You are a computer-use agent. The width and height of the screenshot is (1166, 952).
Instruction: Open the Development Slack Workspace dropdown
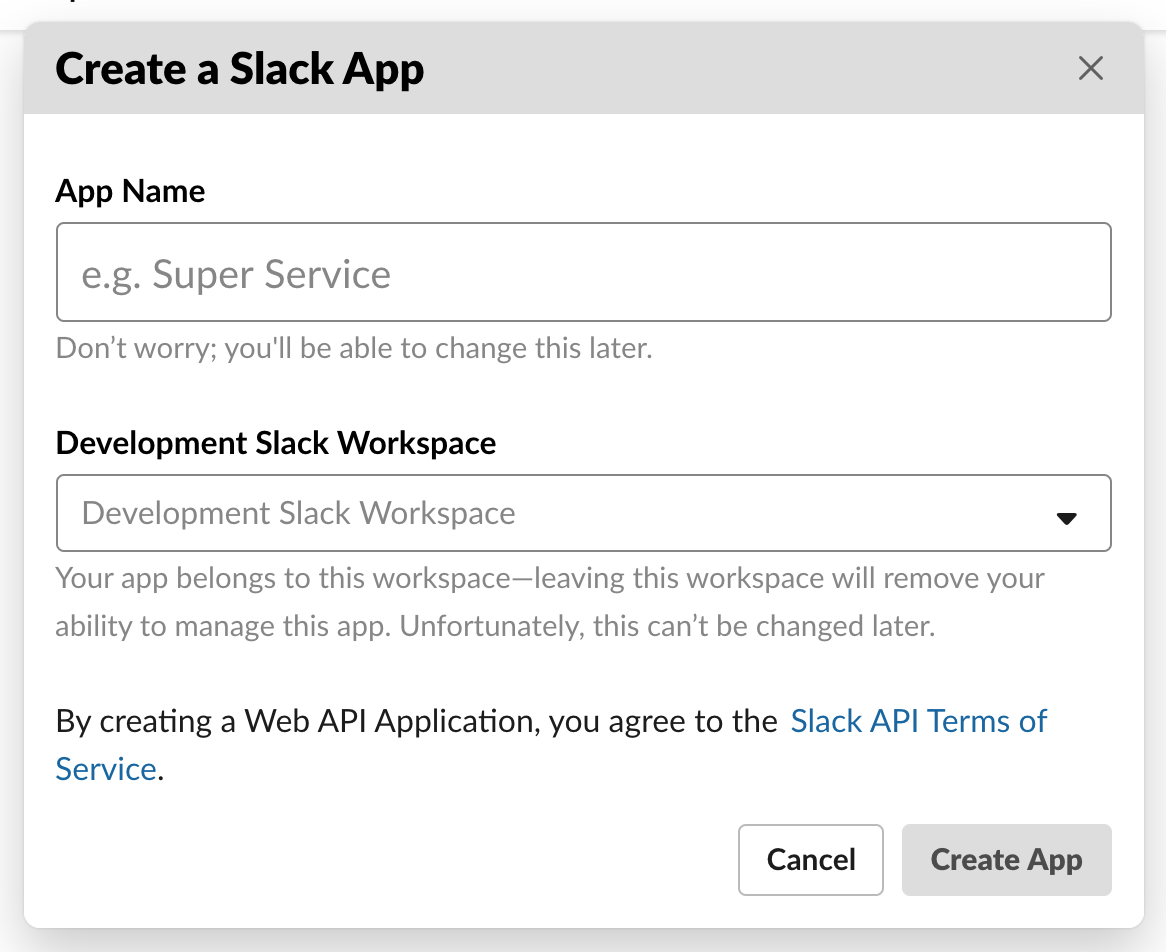[x=583, y=513]
